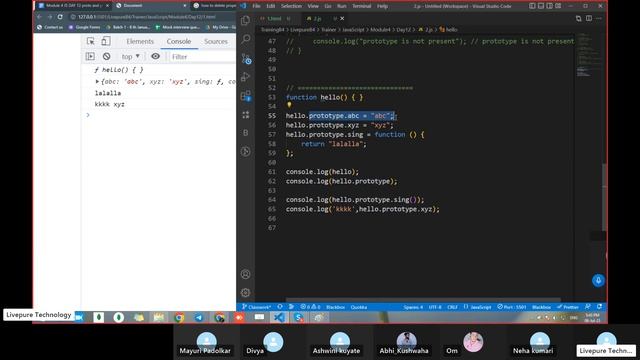Clear the console with the ban icon
This screenshot has height=360, width=640.
click(107, 56)
